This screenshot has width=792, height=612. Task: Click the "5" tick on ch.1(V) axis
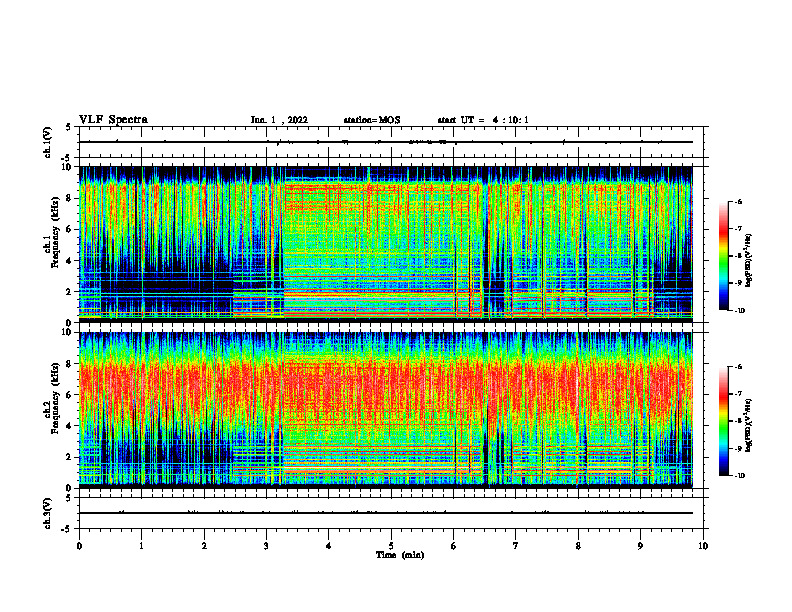[x=68, y=127]
